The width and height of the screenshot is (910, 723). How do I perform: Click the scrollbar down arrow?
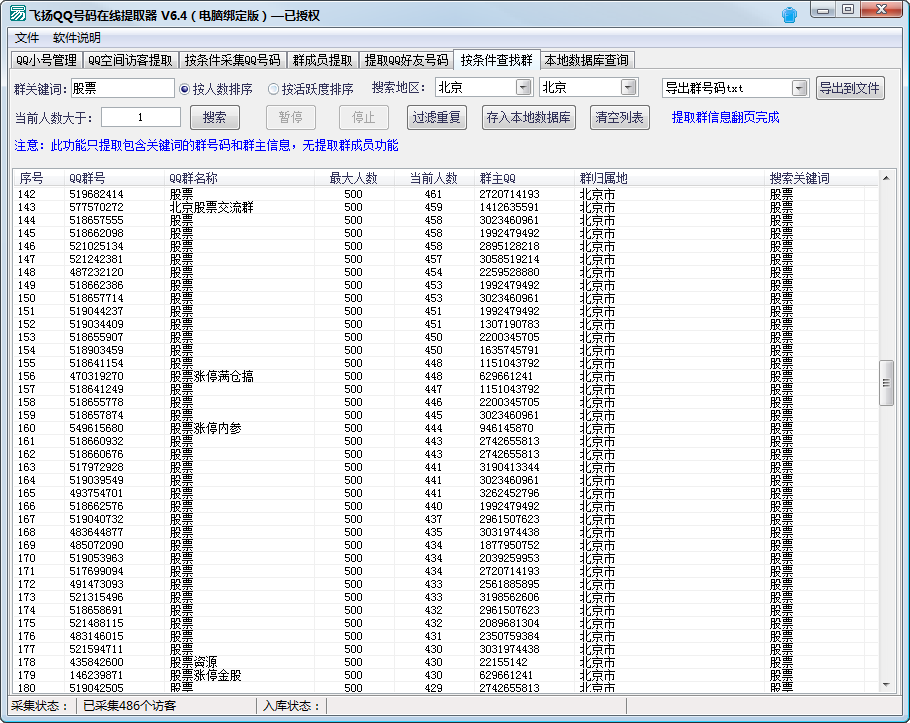[x=886, y=685]
